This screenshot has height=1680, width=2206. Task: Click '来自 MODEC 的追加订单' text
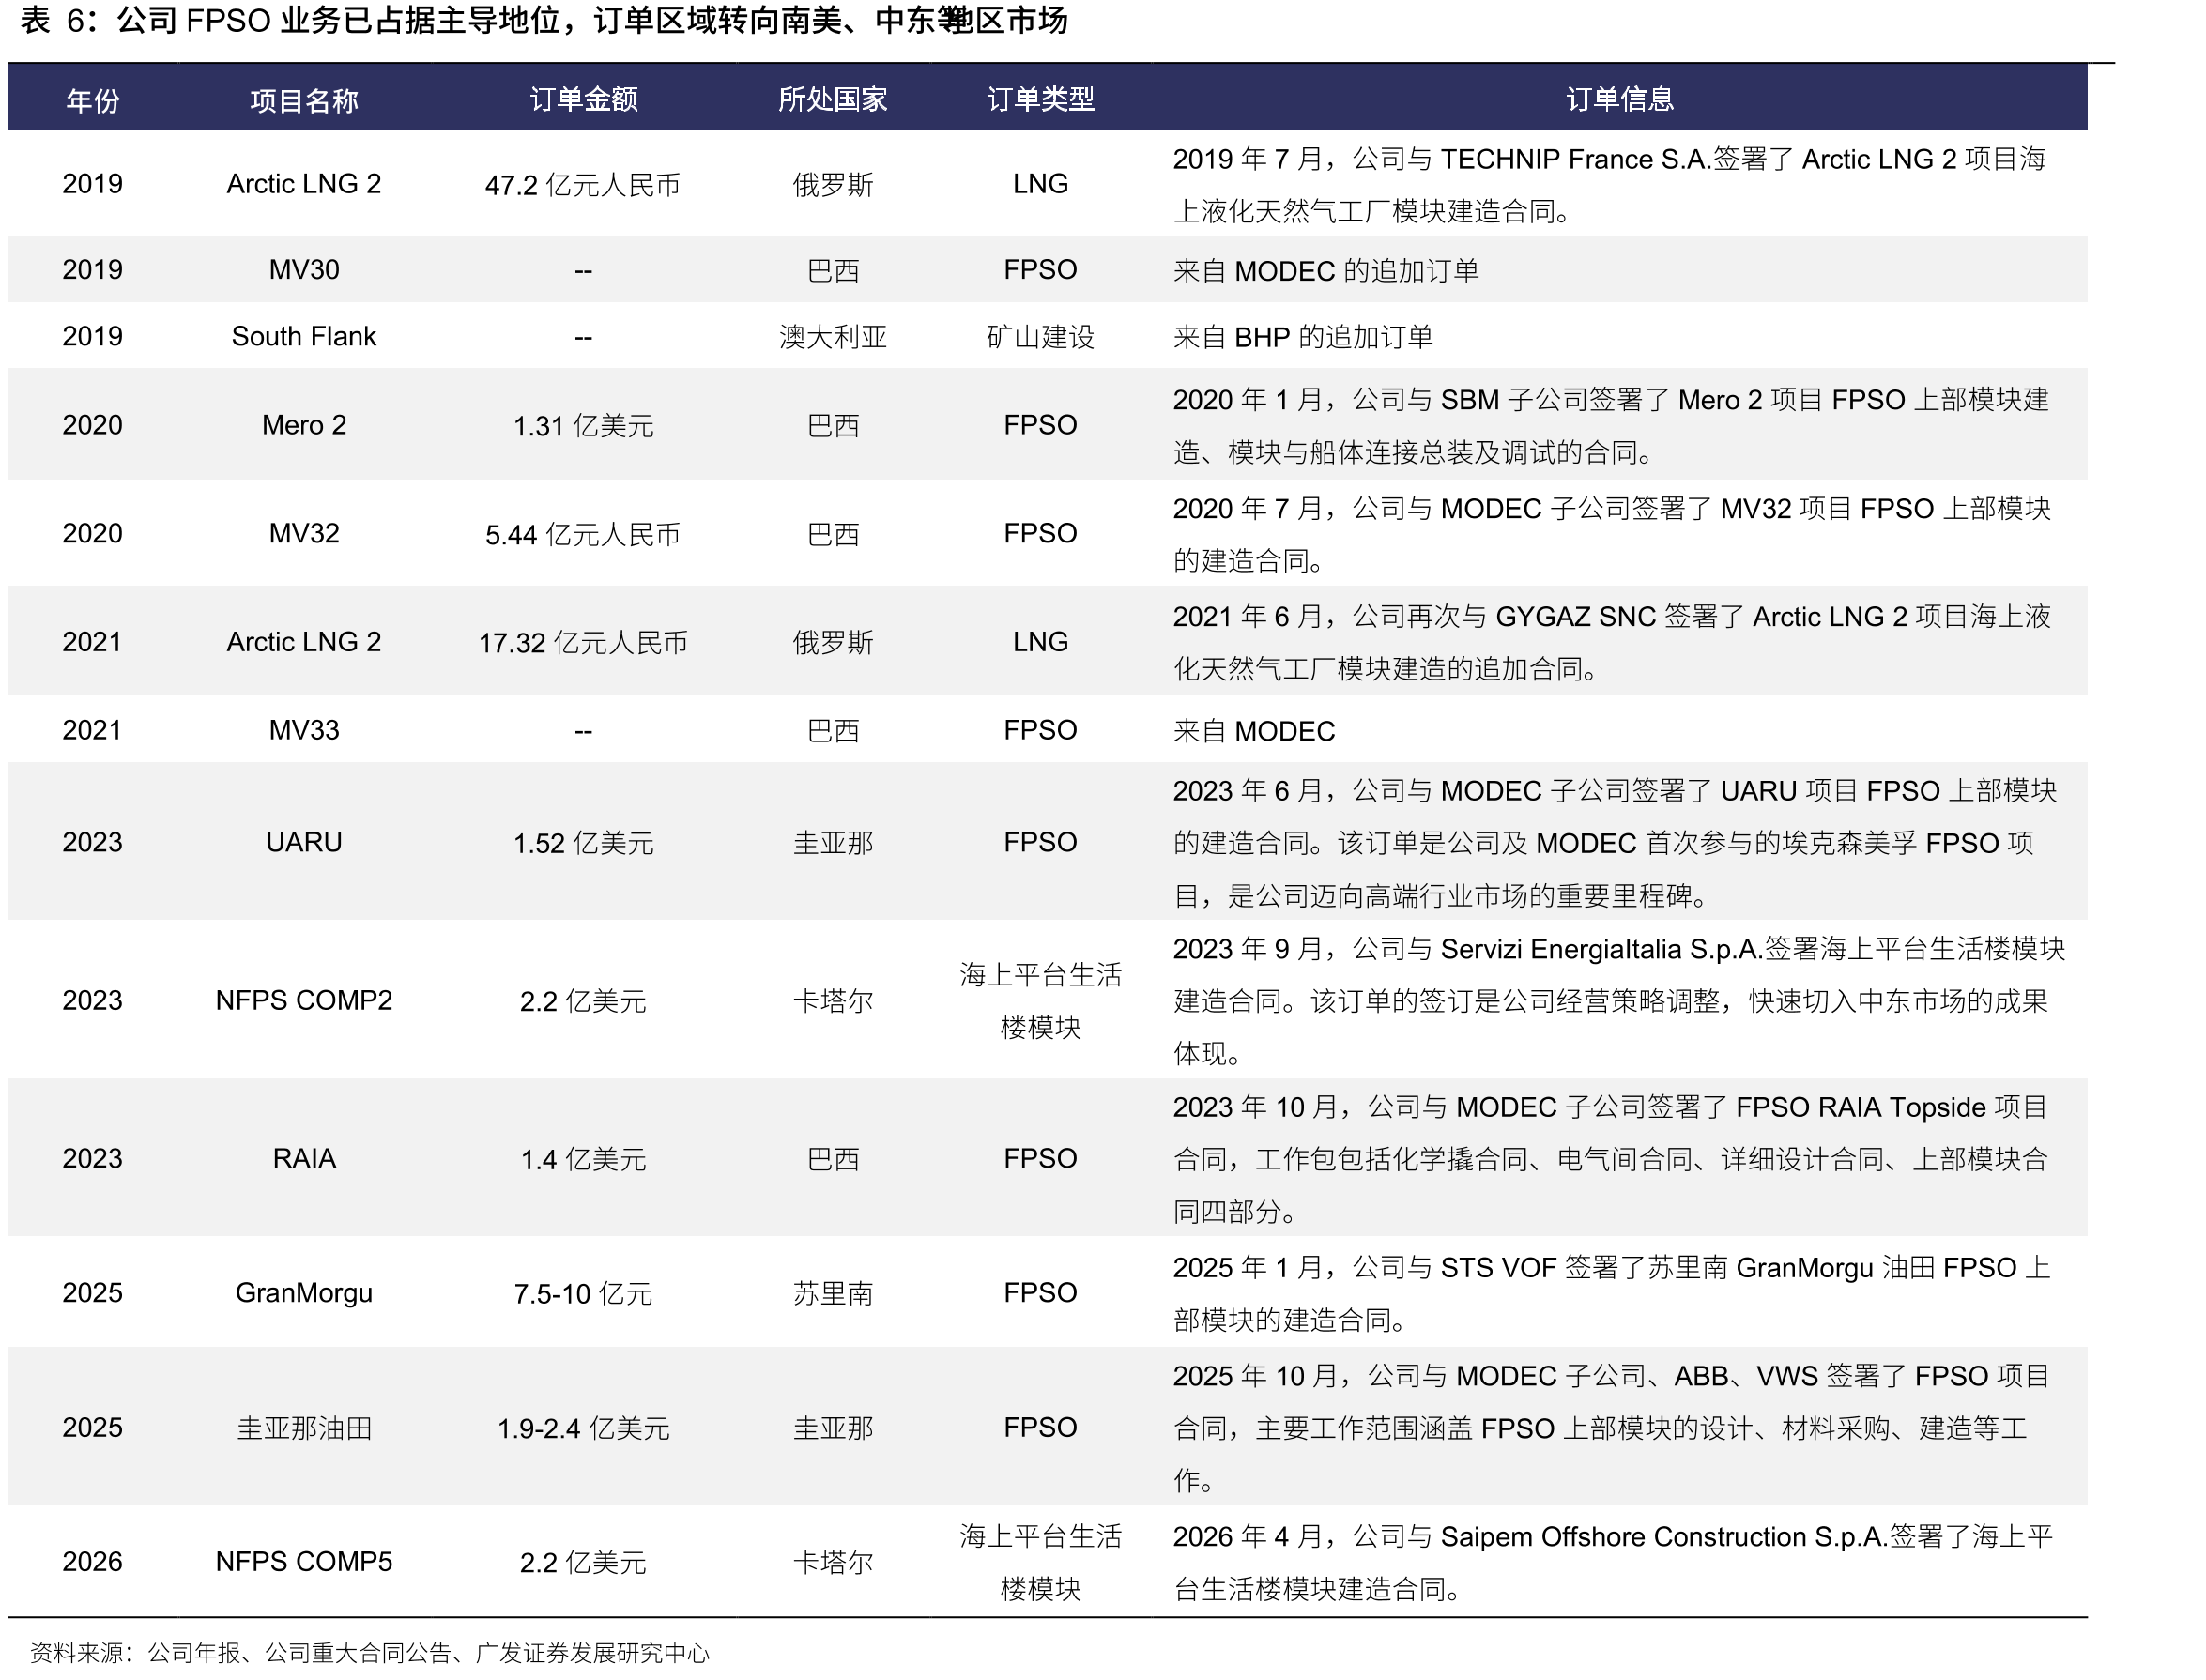(x=1326, y=271)
